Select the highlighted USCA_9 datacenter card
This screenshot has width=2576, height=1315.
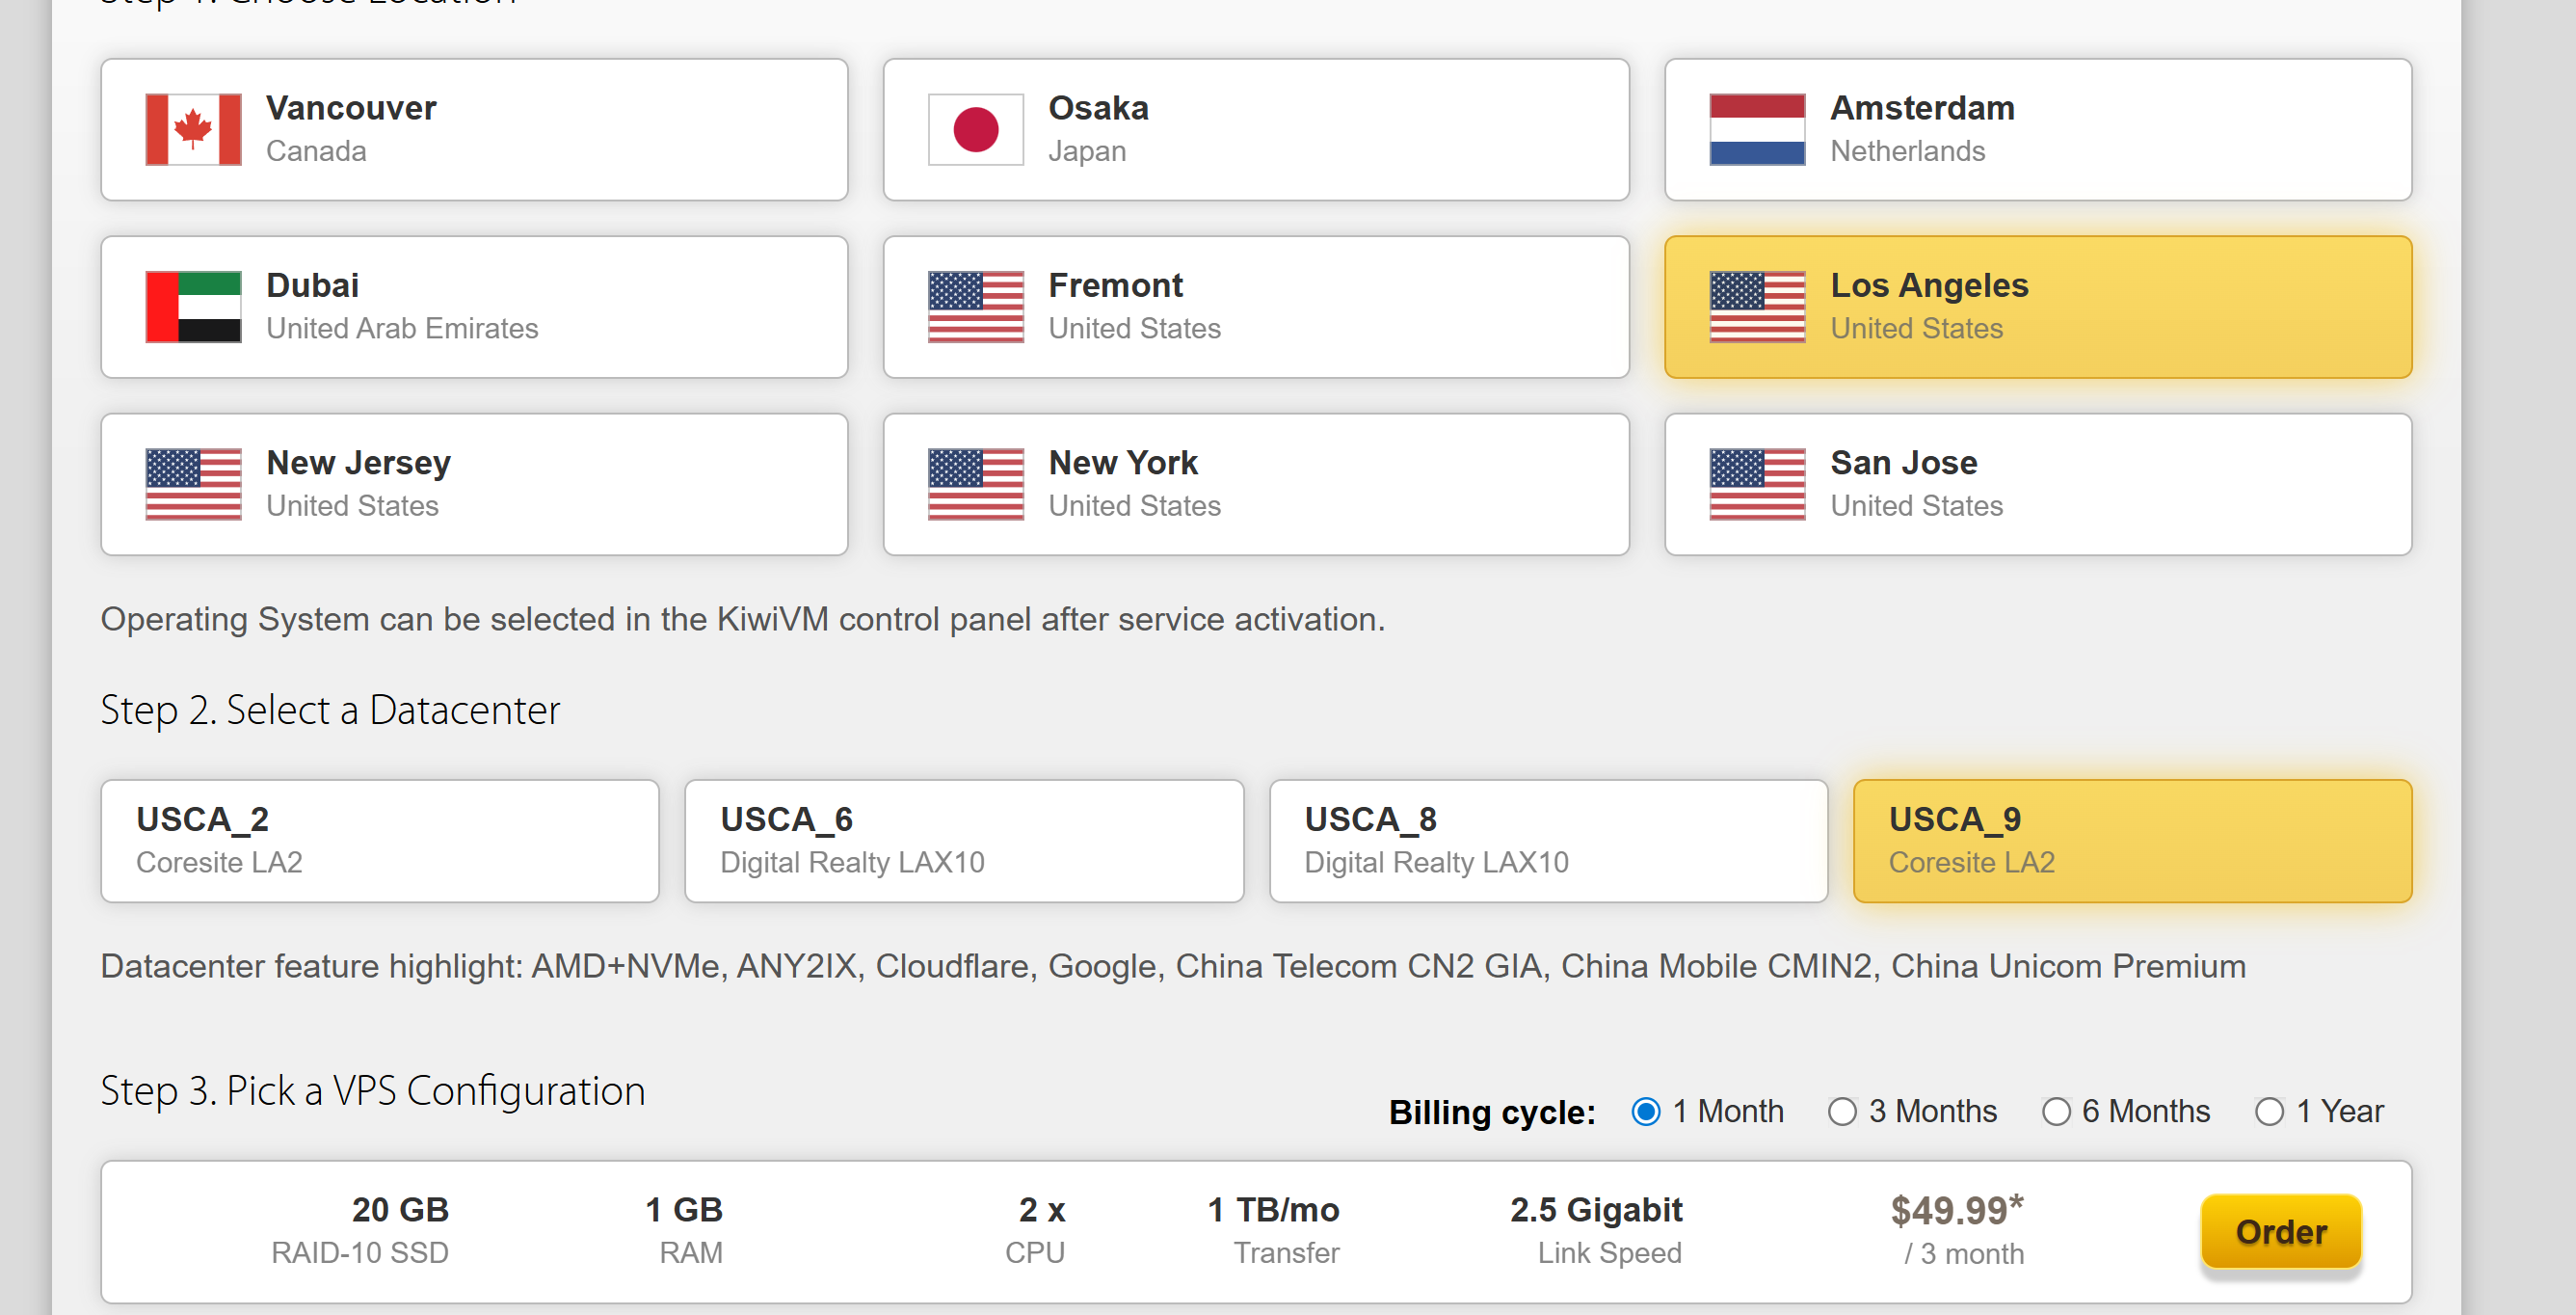pos(2132,841)
